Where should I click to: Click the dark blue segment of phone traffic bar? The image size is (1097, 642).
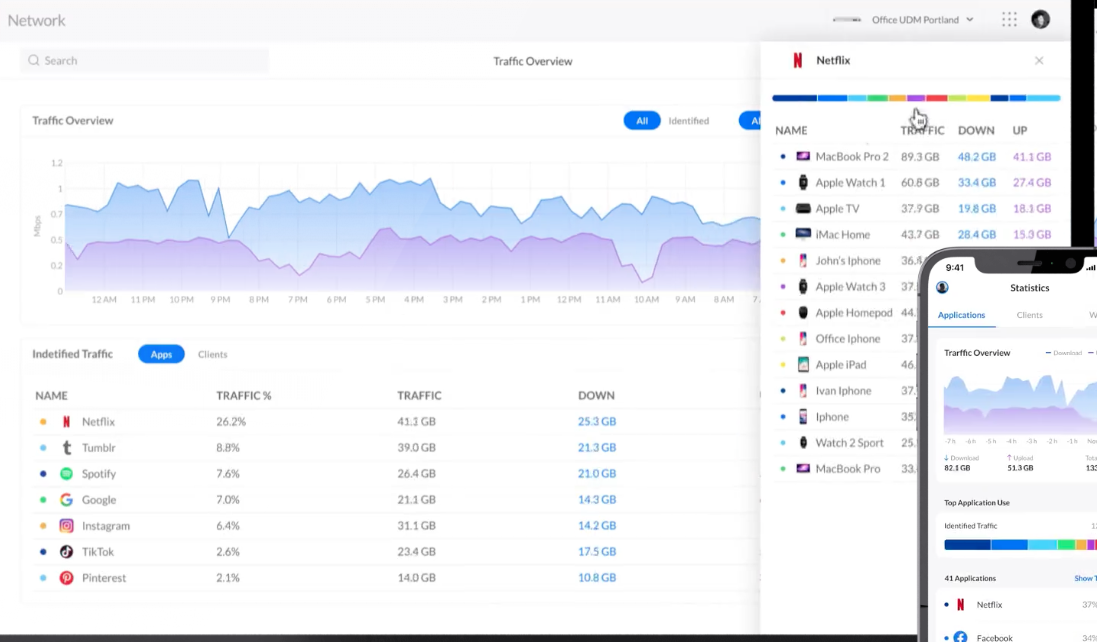tap(968, 545)
